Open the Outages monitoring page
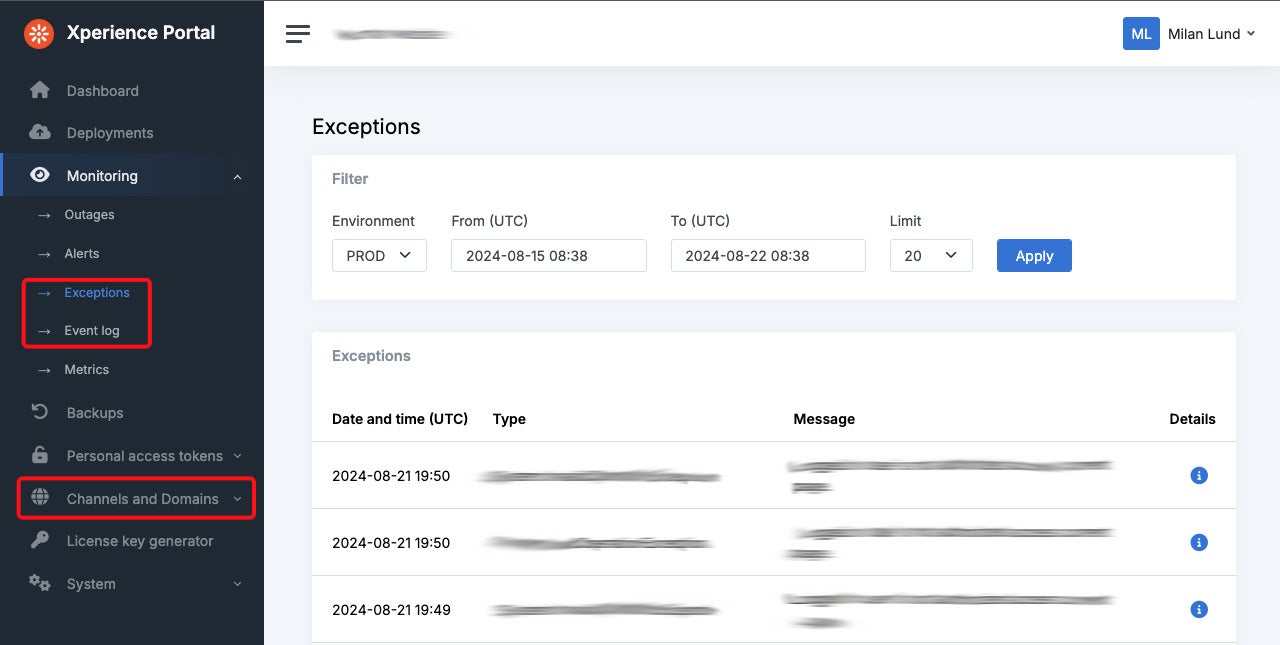The width and height of the screenshot is (1280, 645). click(x=89, y=215)
